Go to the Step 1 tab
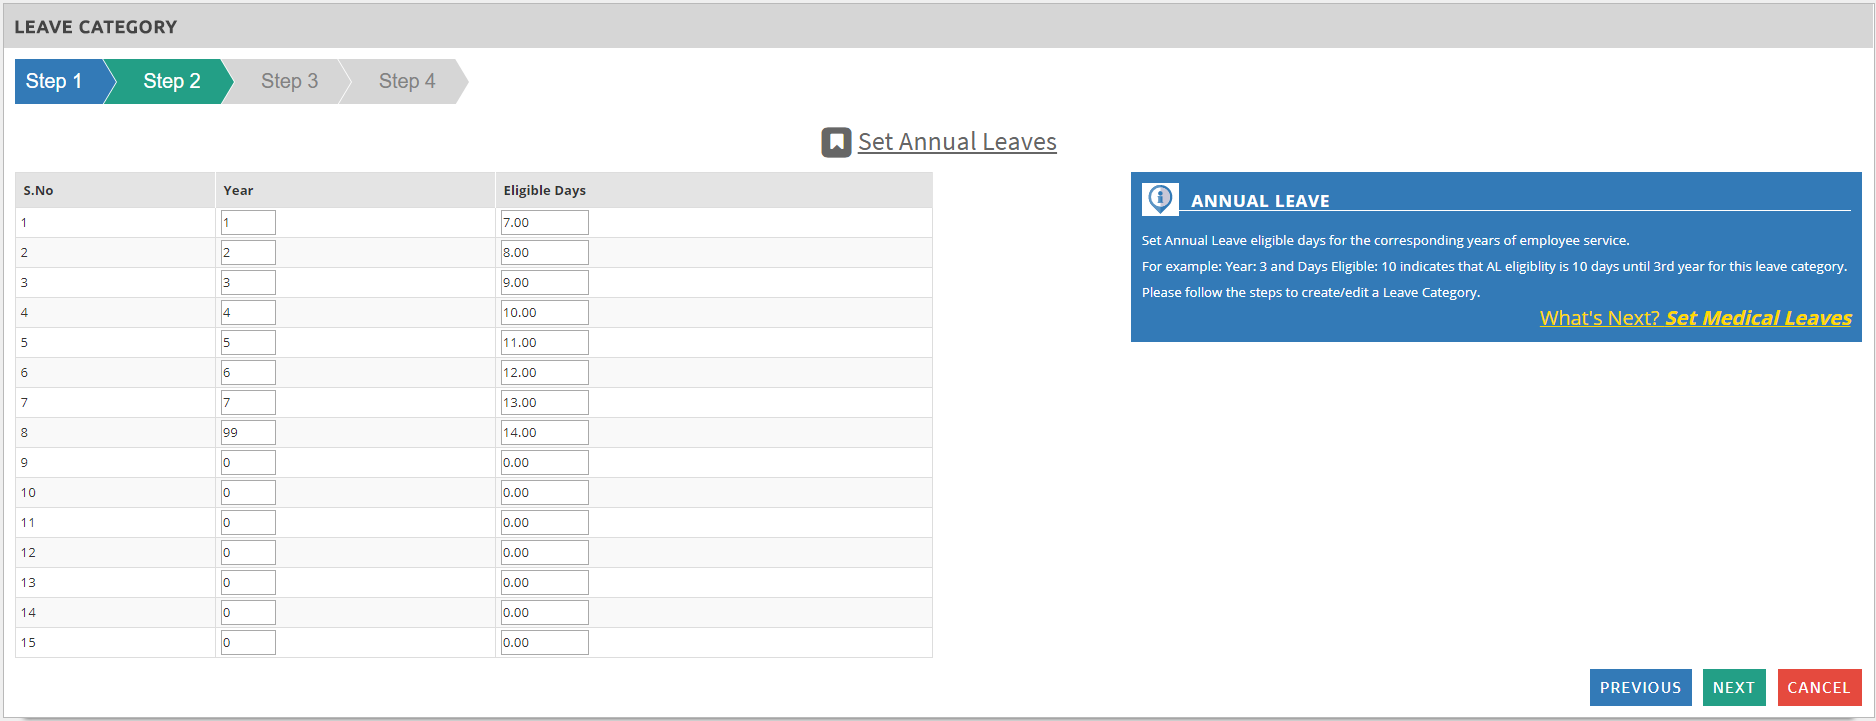Viewport: 1876px width, 721px height. [x=55, y=81]
